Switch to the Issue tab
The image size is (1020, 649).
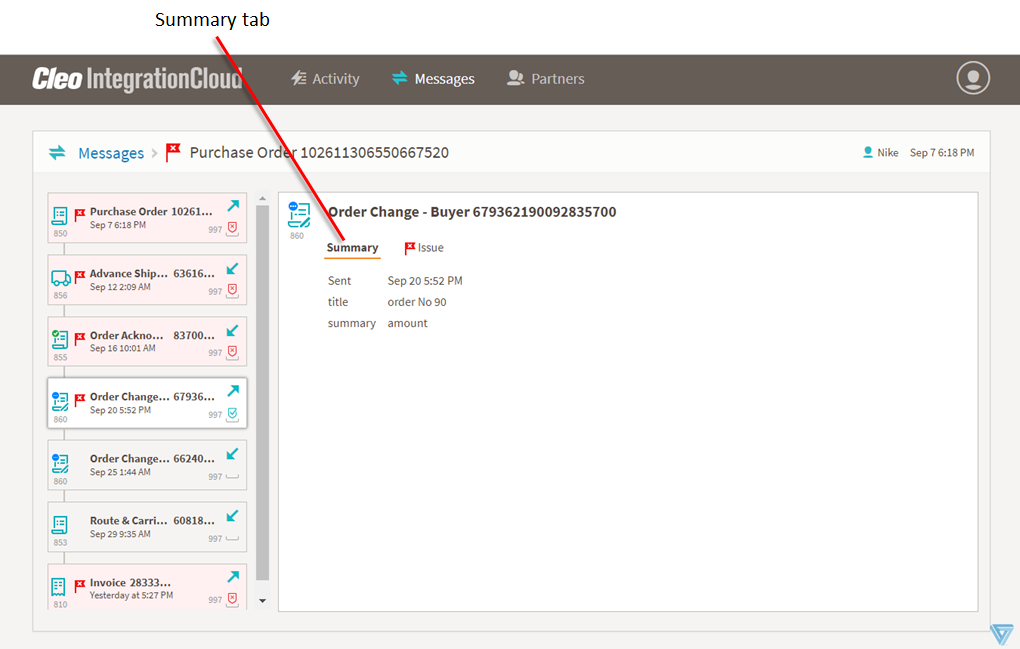point(424,248)
